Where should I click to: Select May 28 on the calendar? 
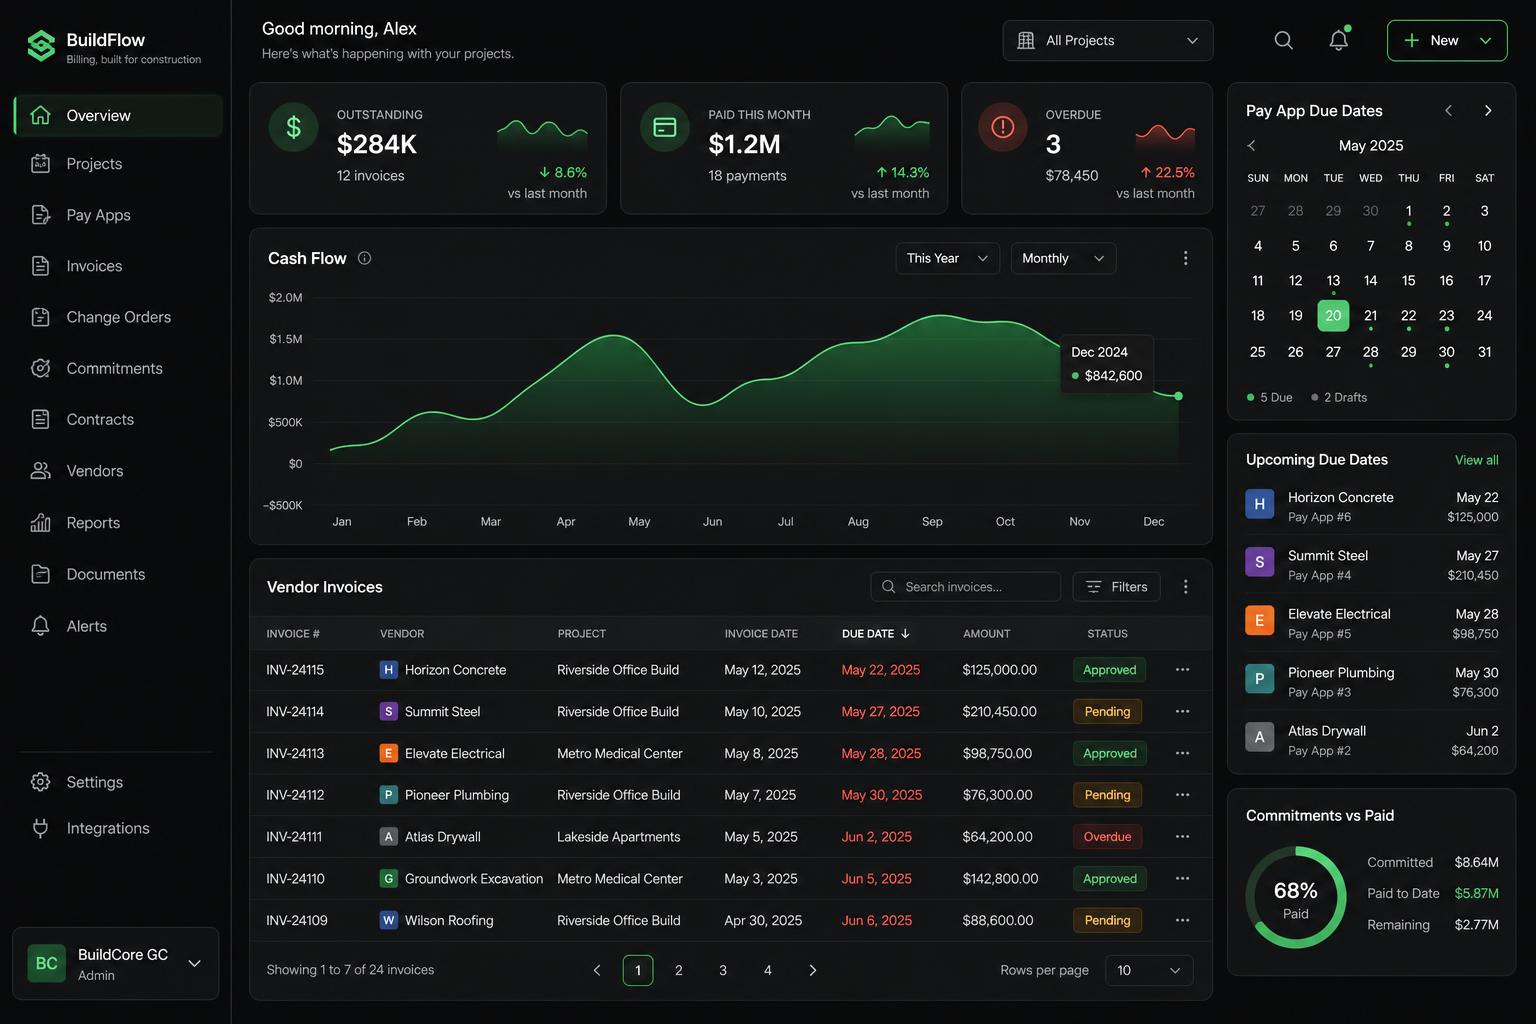[1371, 352]
